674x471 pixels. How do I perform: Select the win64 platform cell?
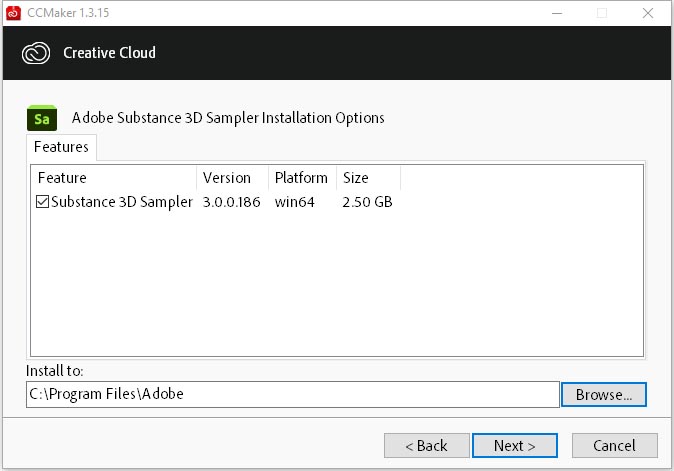[294, 202]
